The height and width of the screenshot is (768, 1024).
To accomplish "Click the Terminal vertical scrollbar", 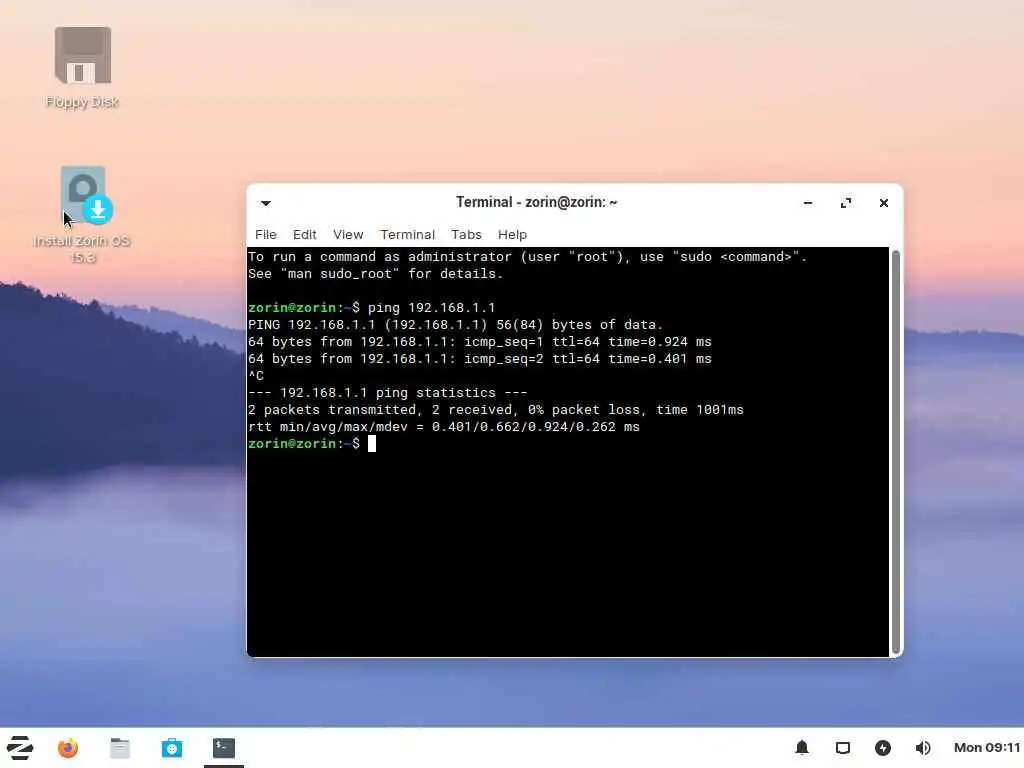I will tap(895, 451).
